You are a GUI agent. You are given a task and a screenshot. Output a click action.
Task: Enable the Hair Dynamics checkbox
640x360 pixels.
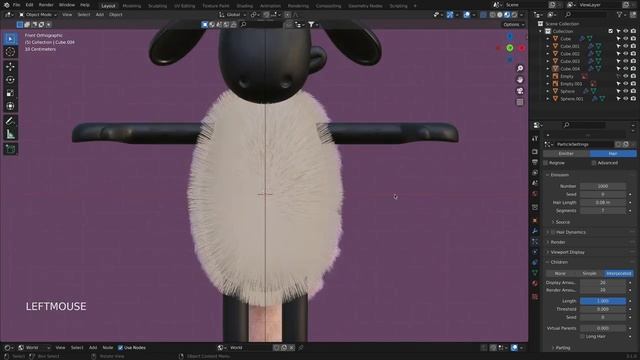tap(553, 232)
